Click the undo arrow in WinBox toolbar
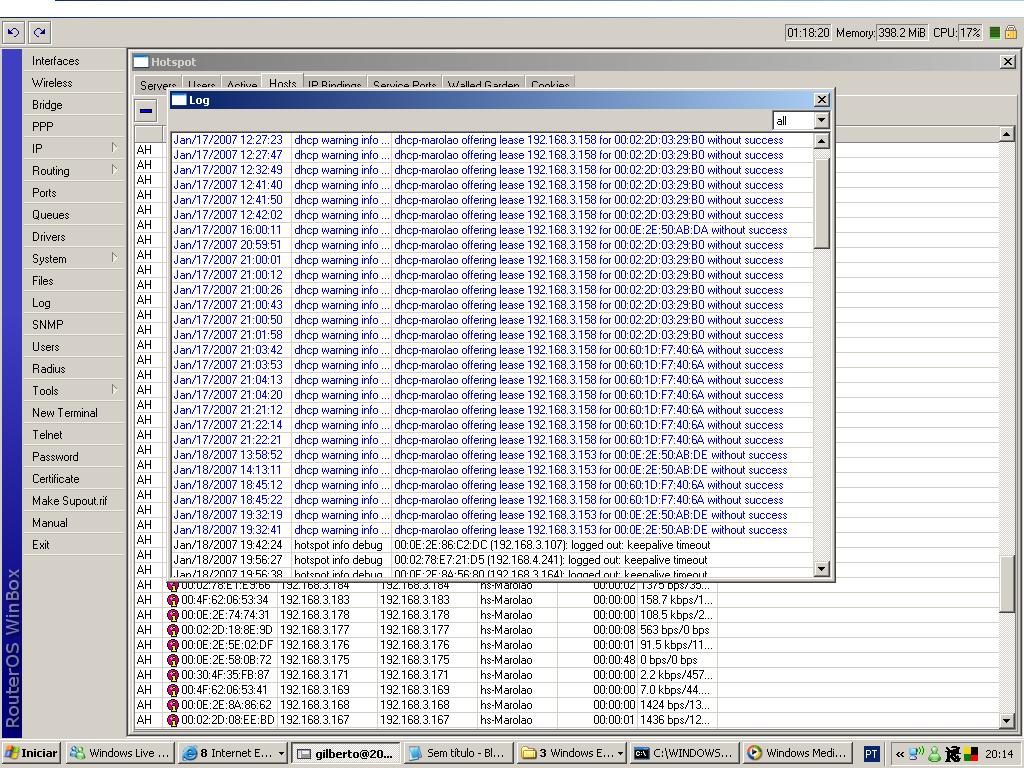This screenshot has width=1024, height=768. pos(14,32)
